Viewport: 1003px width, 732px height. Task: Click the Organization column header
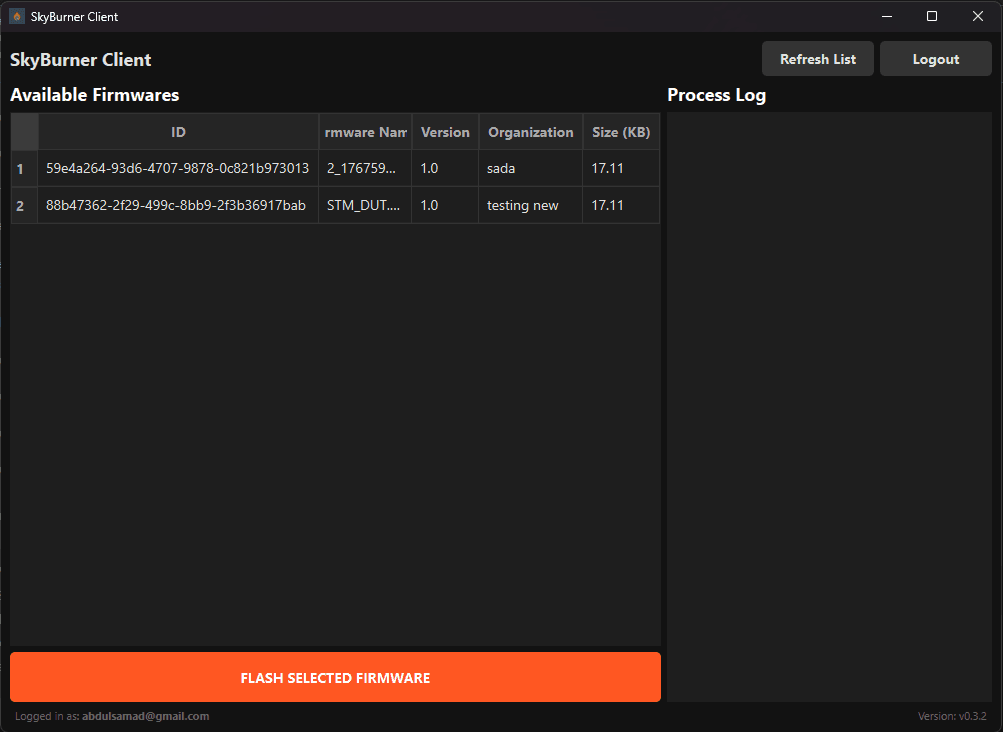(530, 131)
